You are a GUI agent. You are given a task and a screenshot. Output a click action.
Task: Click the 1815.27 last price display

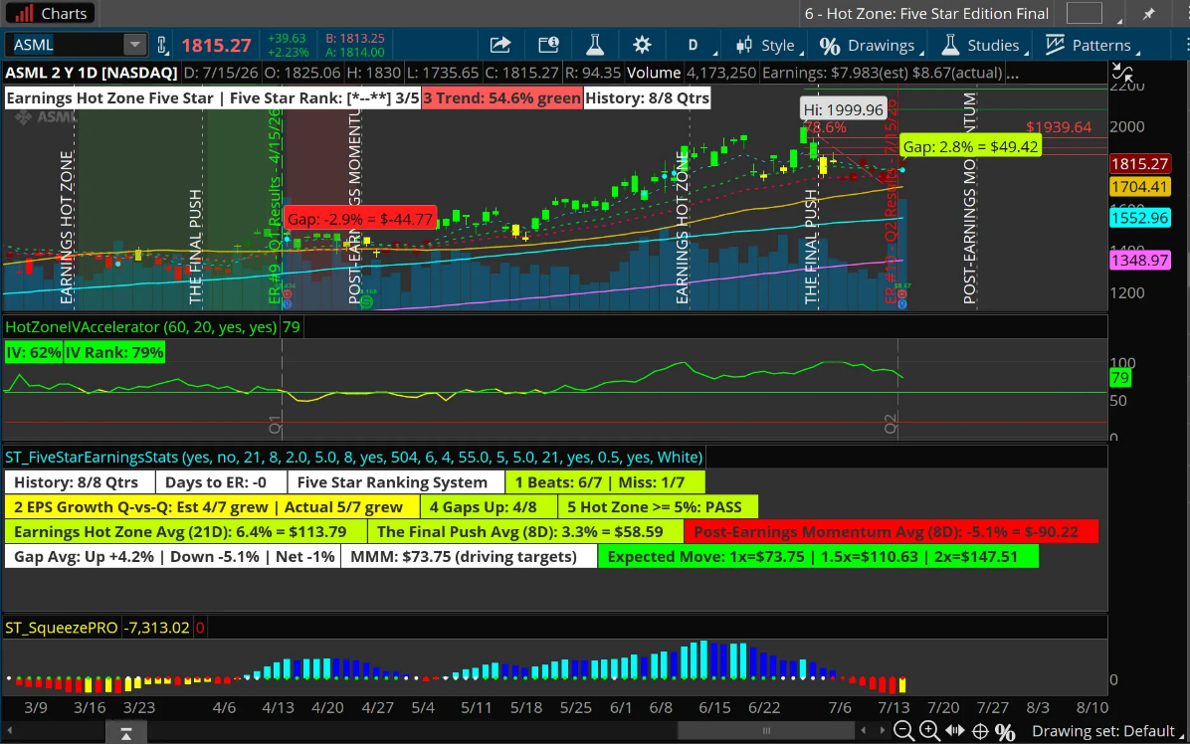[x=216, y=46]
